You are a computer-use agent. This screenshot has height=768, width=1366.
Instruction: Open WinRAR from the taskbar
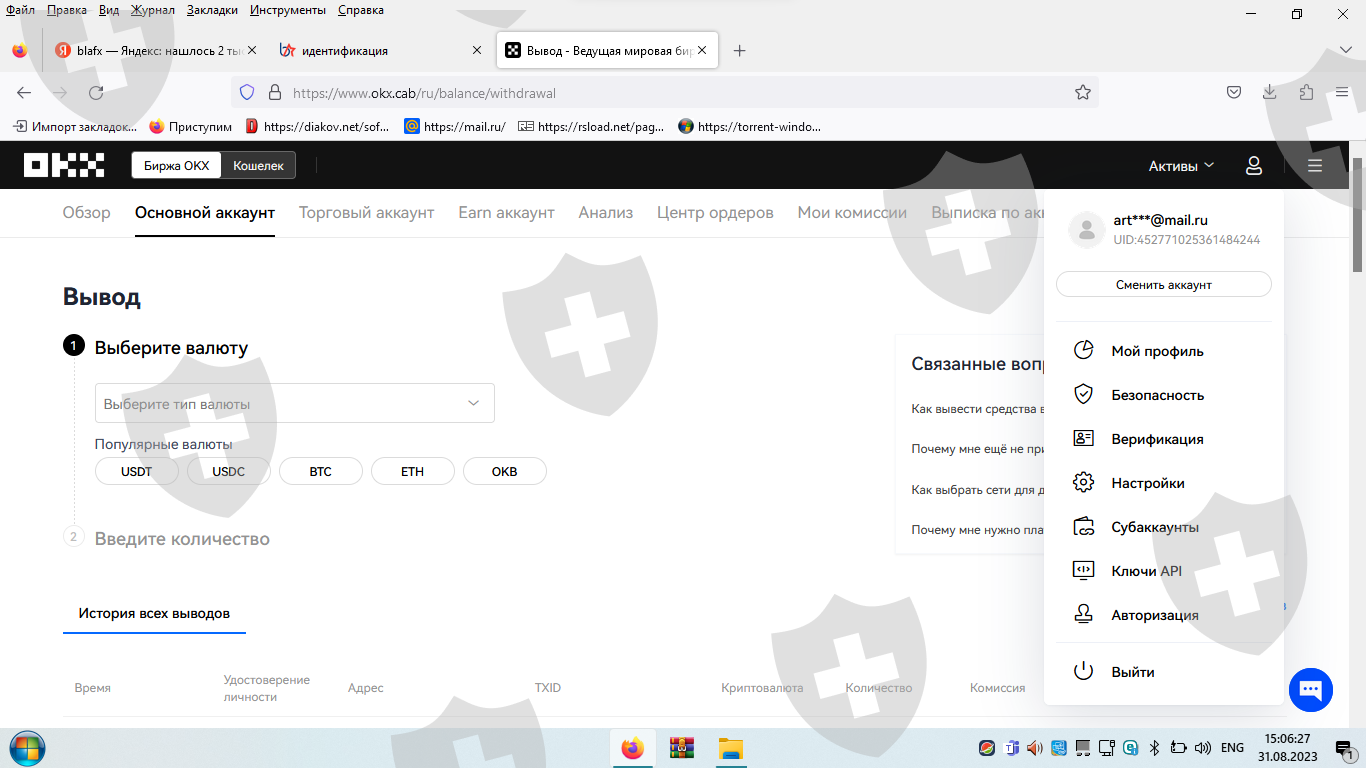click(682, 748)
